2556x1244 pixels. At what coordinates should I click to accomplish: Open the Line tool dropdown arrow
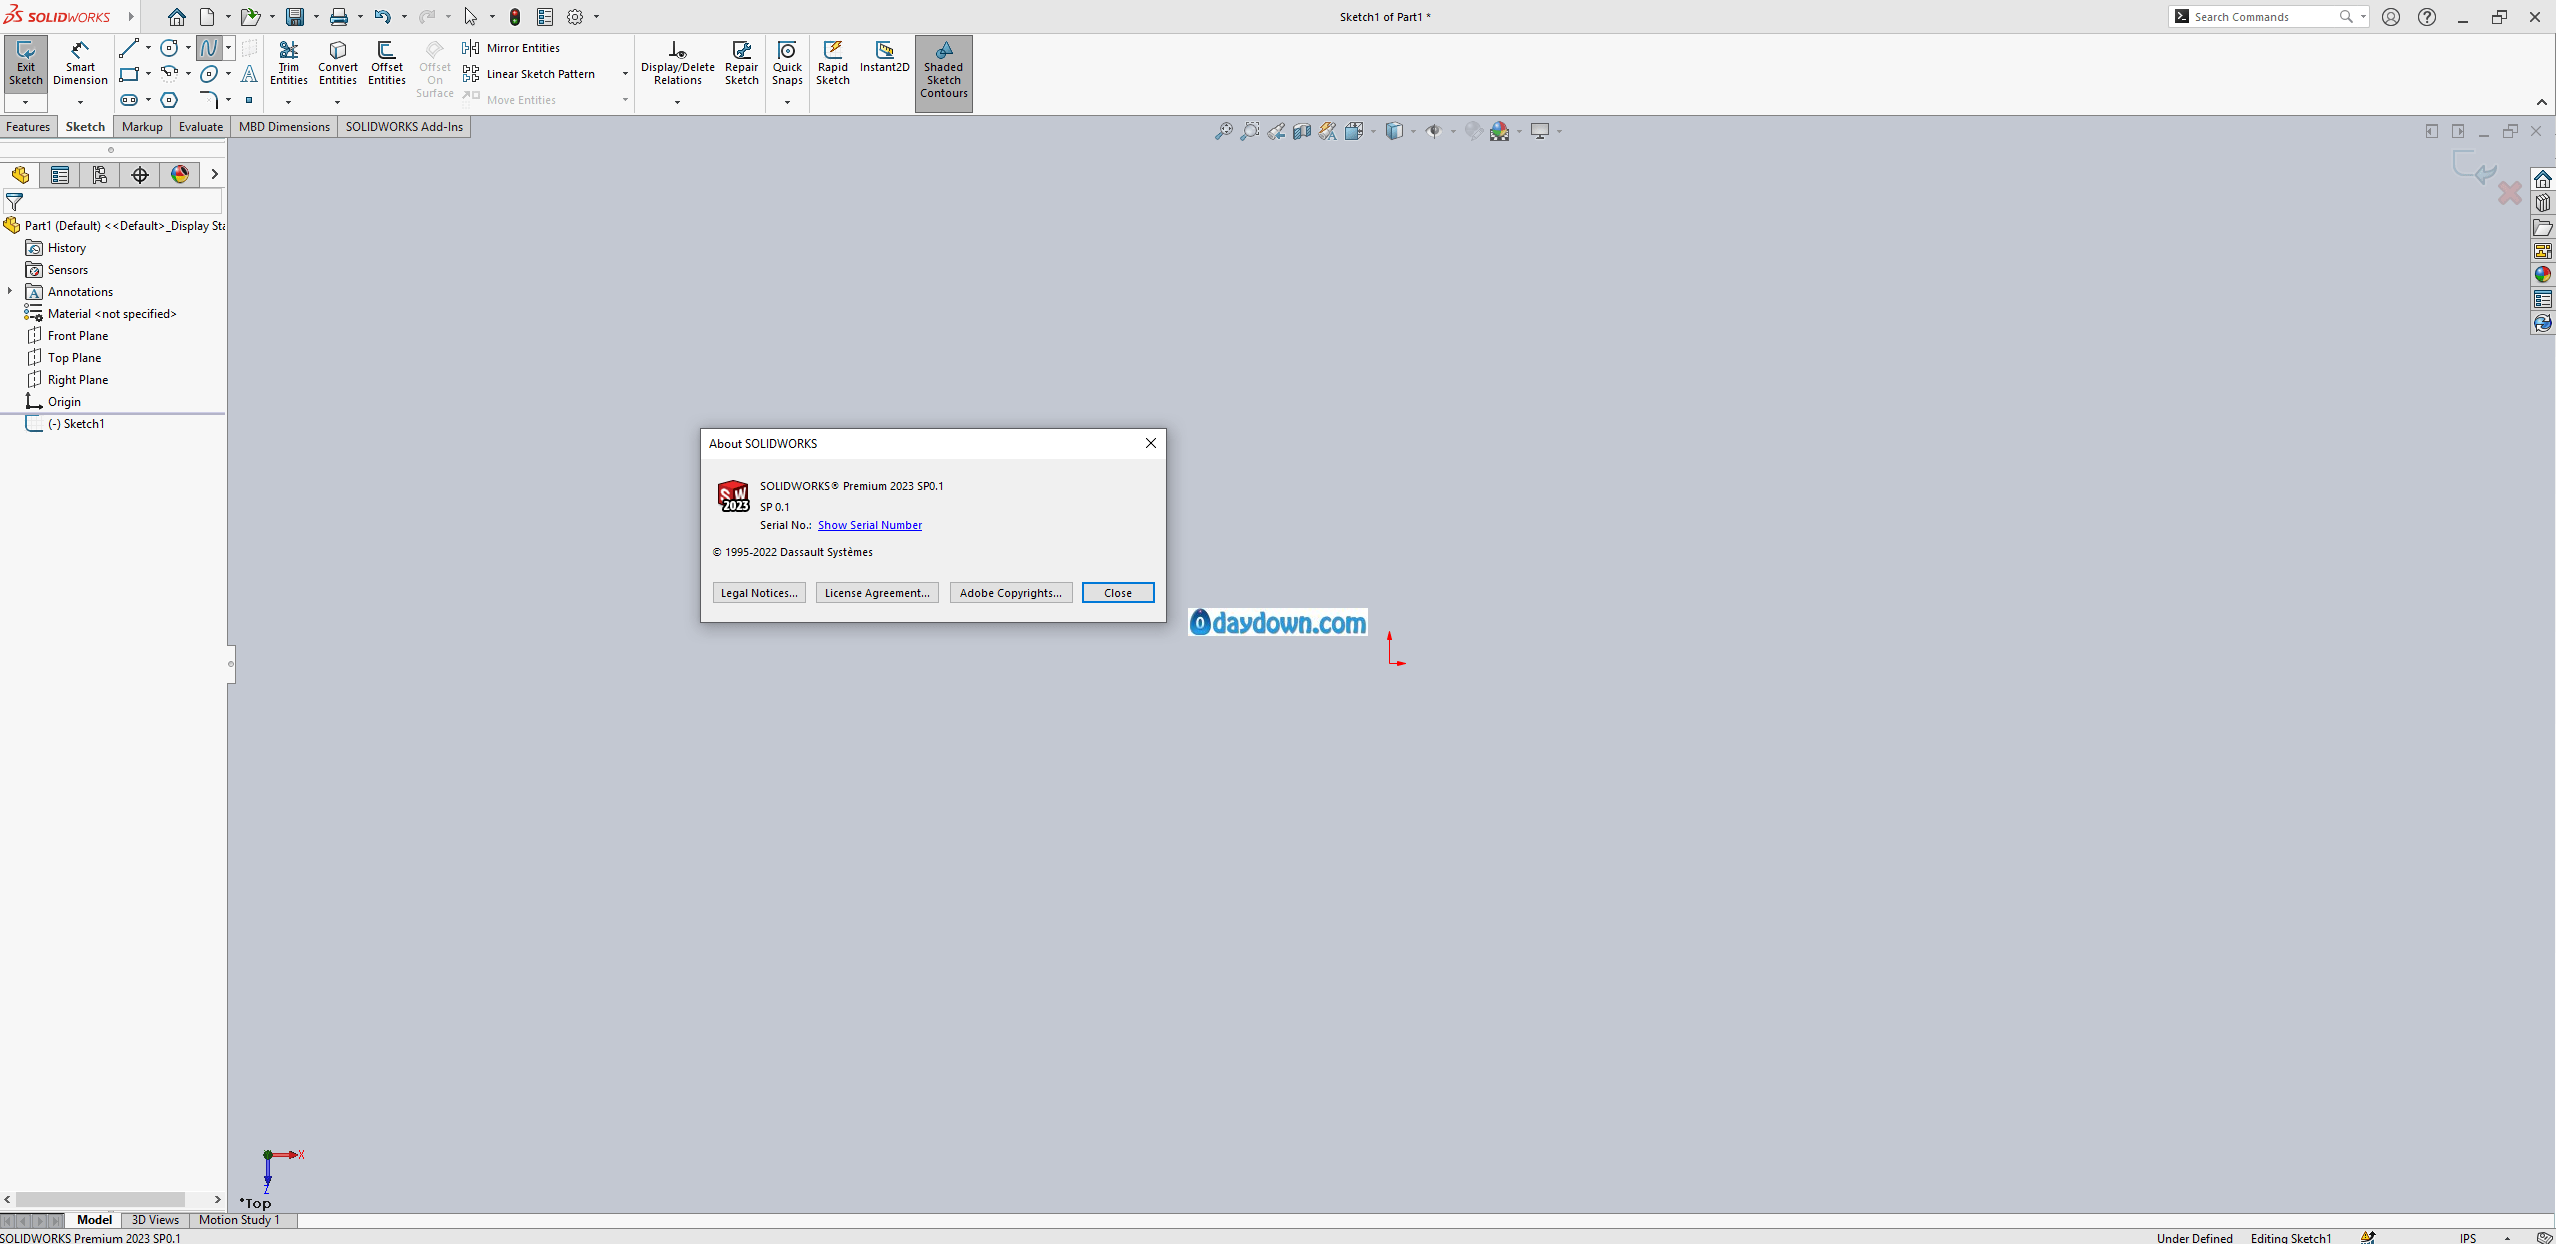[x=148, y=47]
